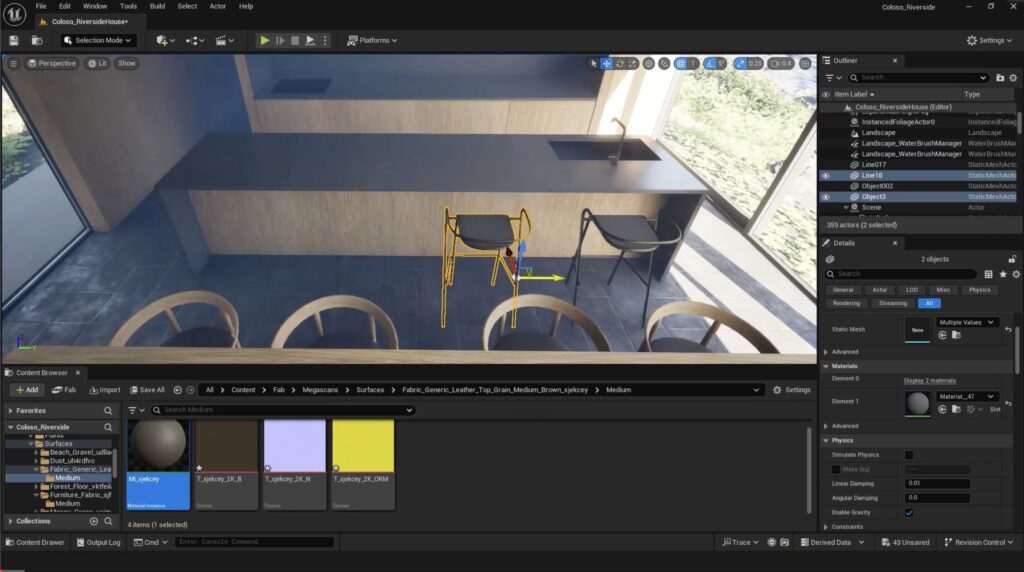Click the Stop simulation button
This screenshot has width=1024, height=572.
(x=295, y=40)
